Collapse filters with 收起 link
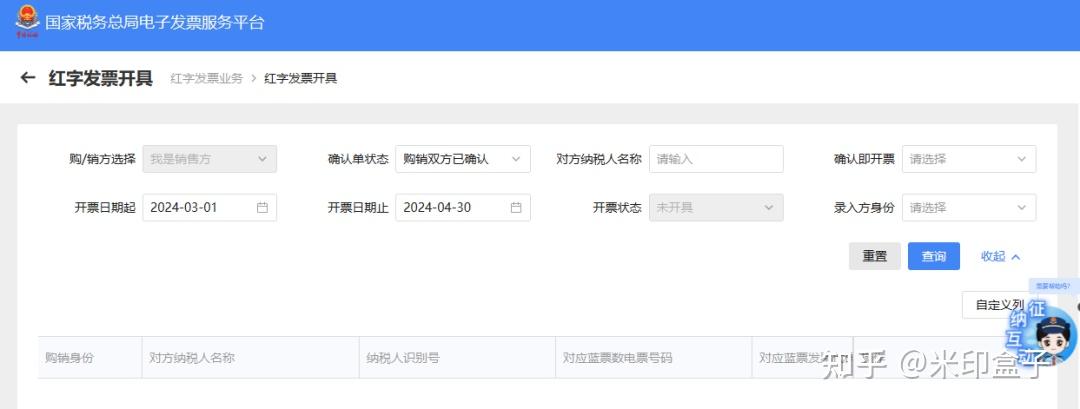 (x=1000, y=256)
